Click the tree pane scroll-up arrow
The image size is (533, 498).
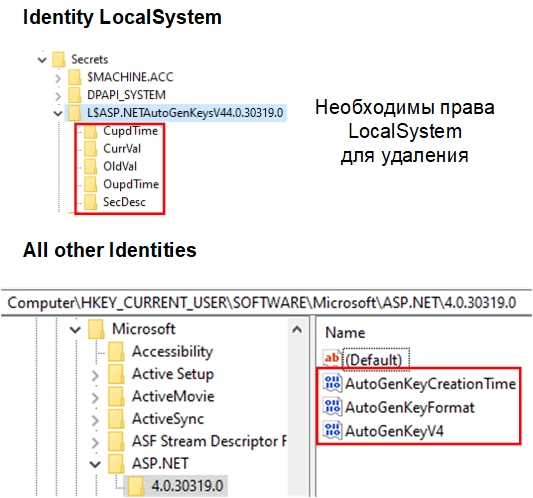(x=297, y=330)
